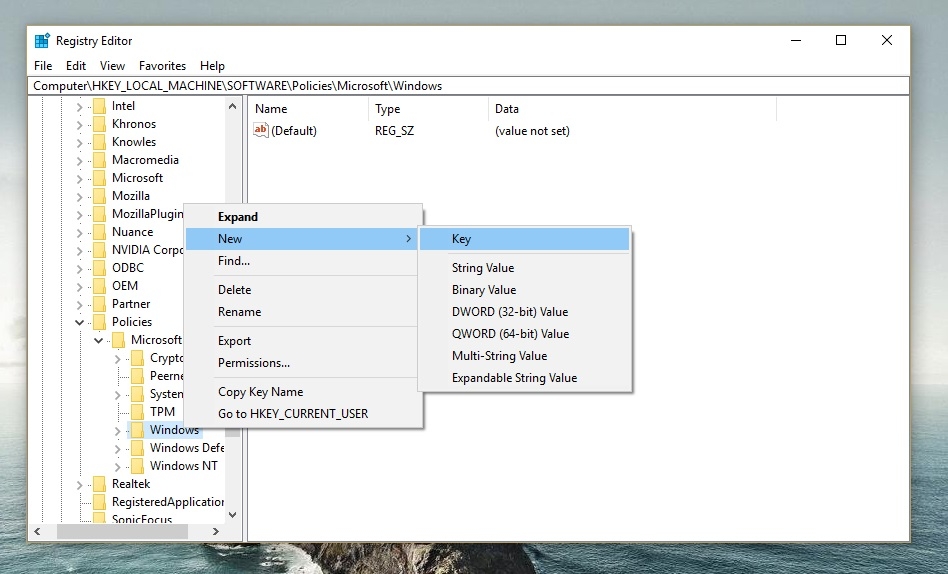Click the horizontal scroll left arrow
This screenshot has width=948, height=574.
point(37,531)
